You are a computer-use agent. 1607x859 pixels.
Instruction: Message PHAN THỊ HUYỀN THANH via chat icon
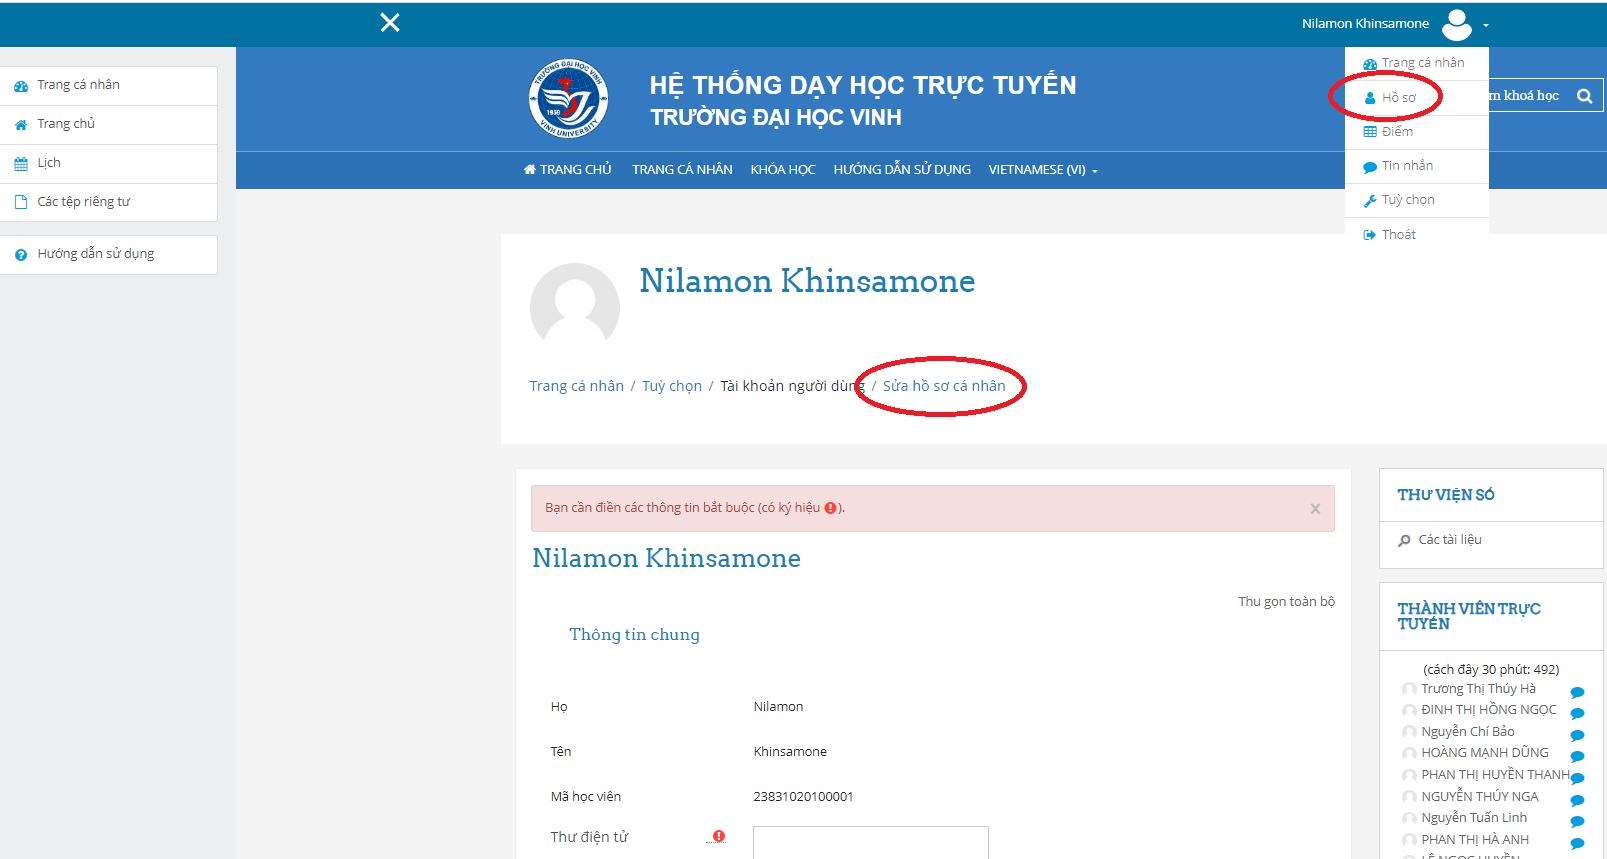coord(1577,778)
